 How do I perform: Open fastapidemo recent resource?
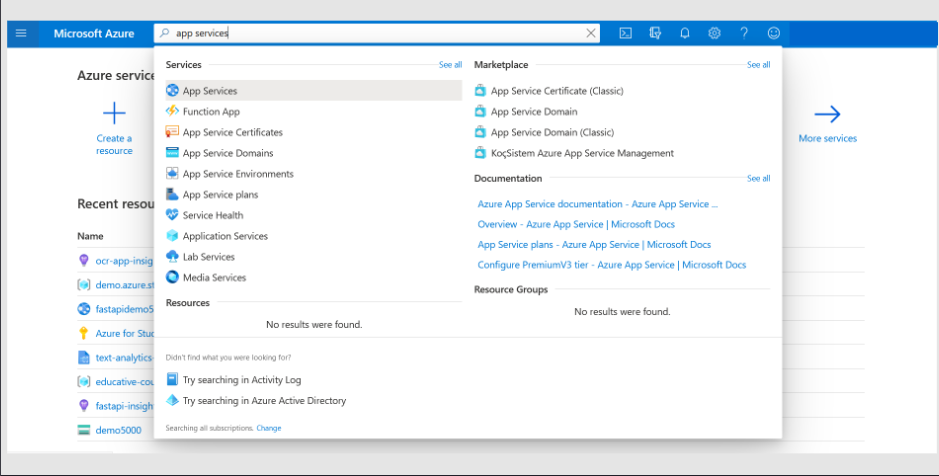point(124,310)
